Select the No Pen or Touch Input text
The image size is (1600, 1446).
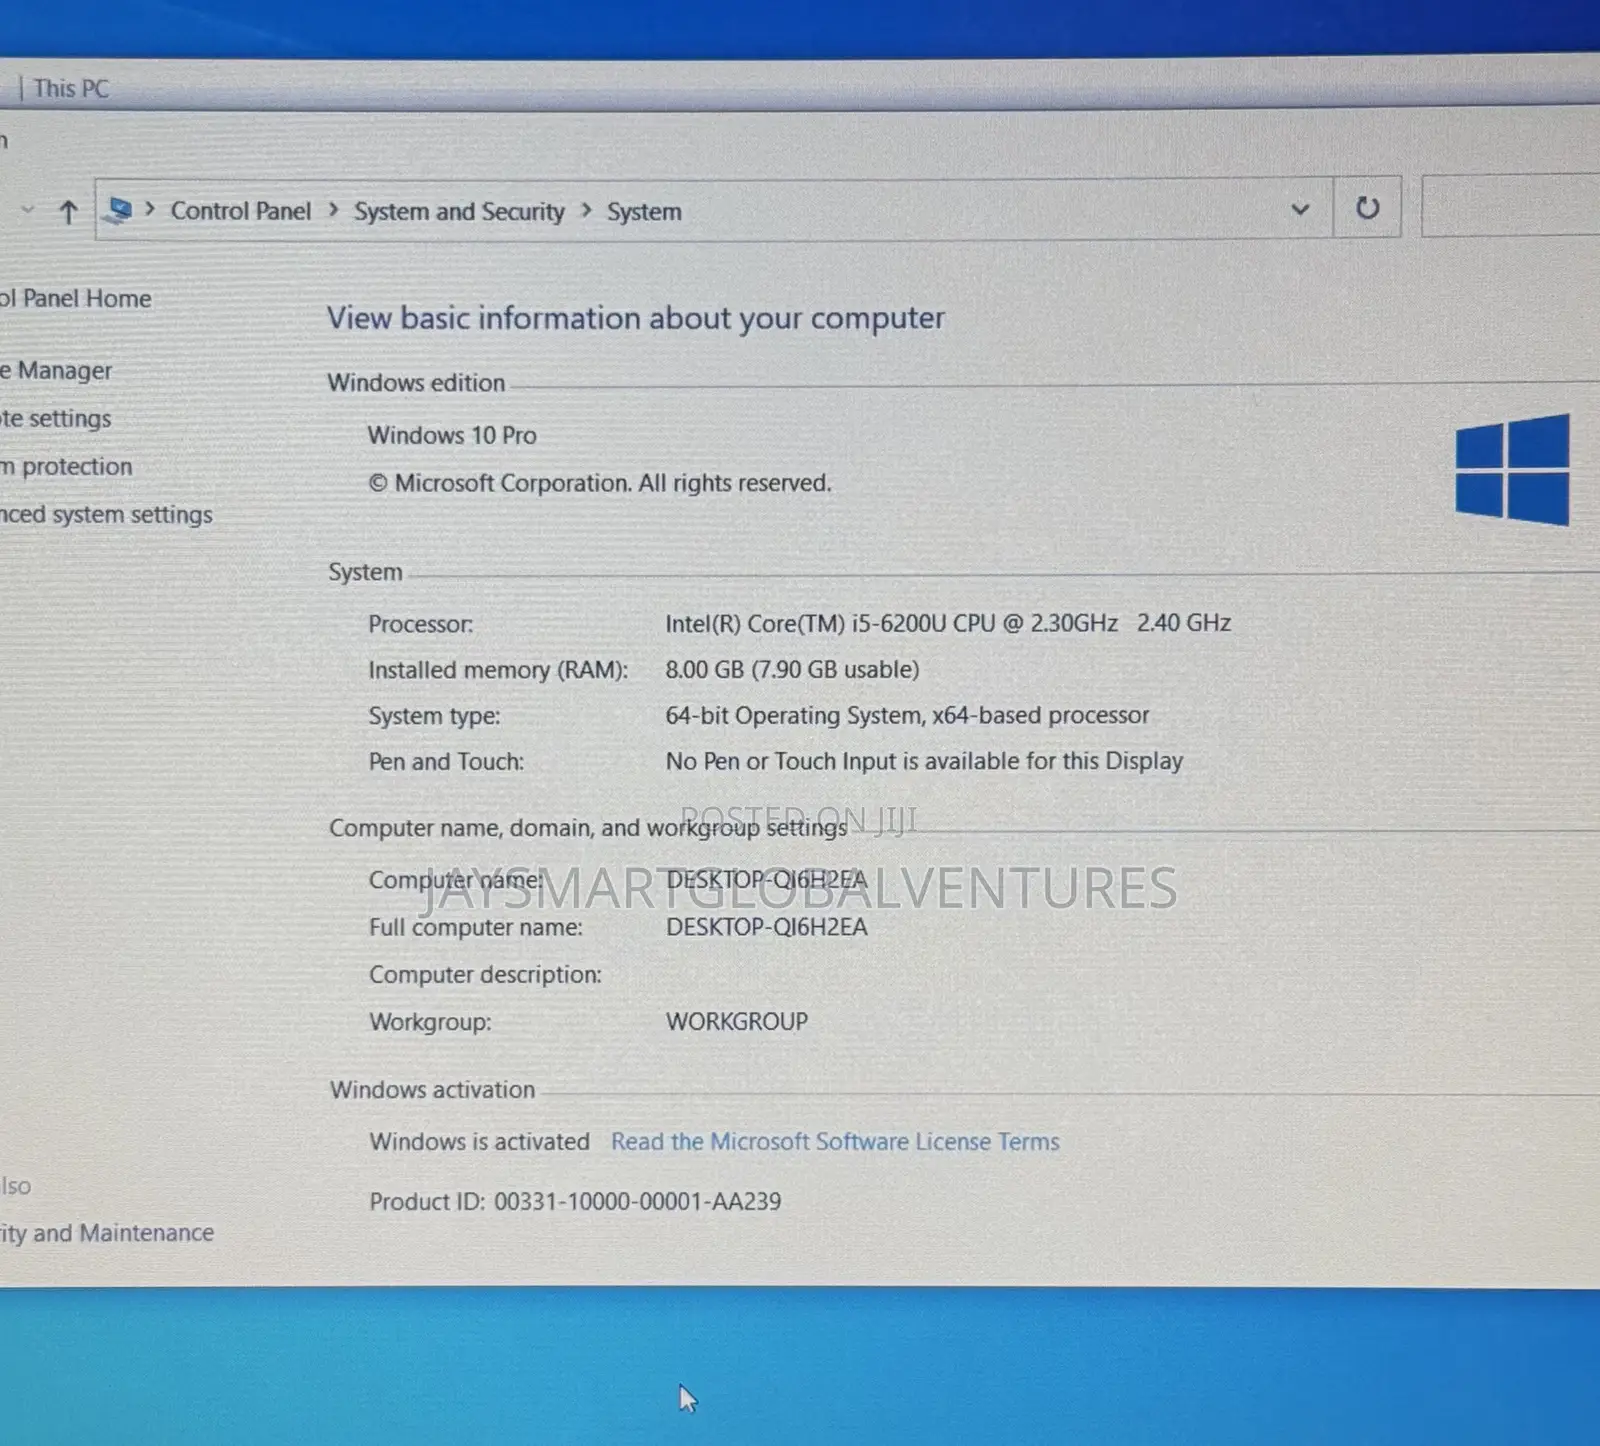pos(924,761)
